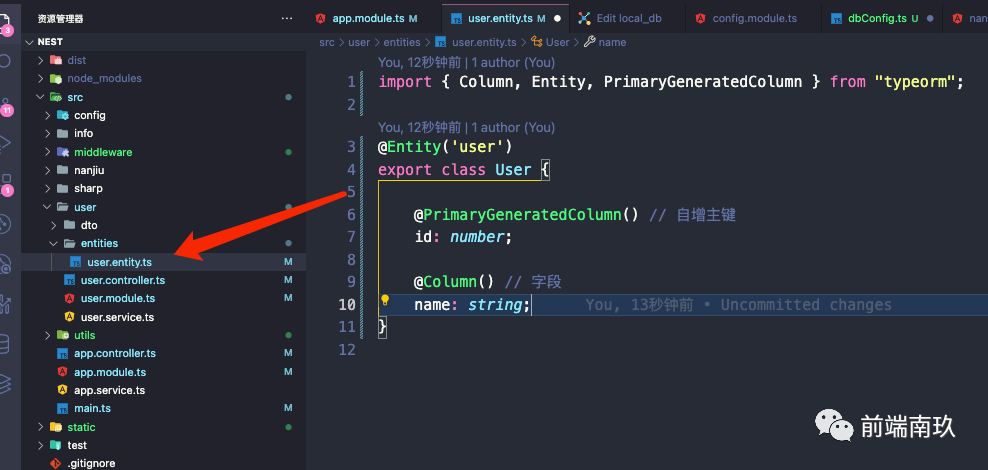Open user.module.ts in the file tree
The height and width of the screenshot is (470, 988).
[117, 298]
